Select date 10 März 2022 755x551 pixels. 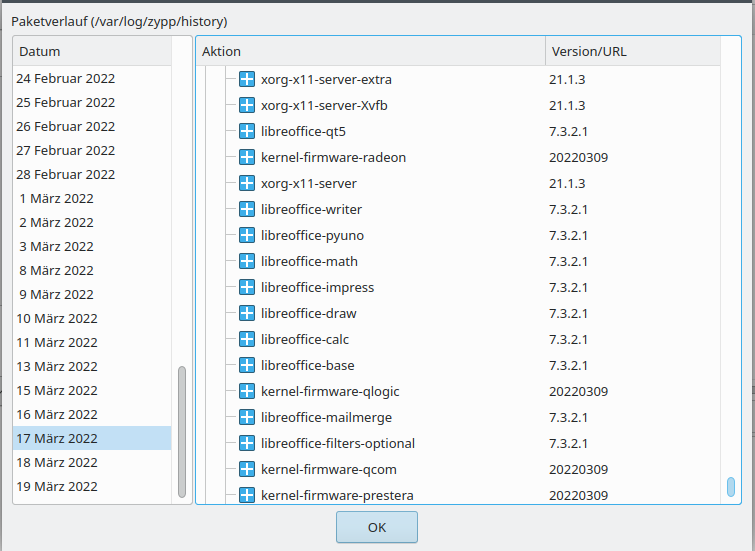click(92, 318)
